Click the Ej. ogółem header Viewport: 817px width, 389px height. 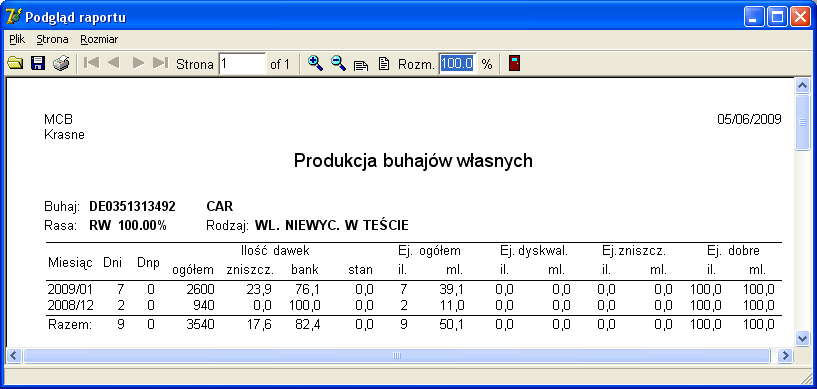pos(429,251)
